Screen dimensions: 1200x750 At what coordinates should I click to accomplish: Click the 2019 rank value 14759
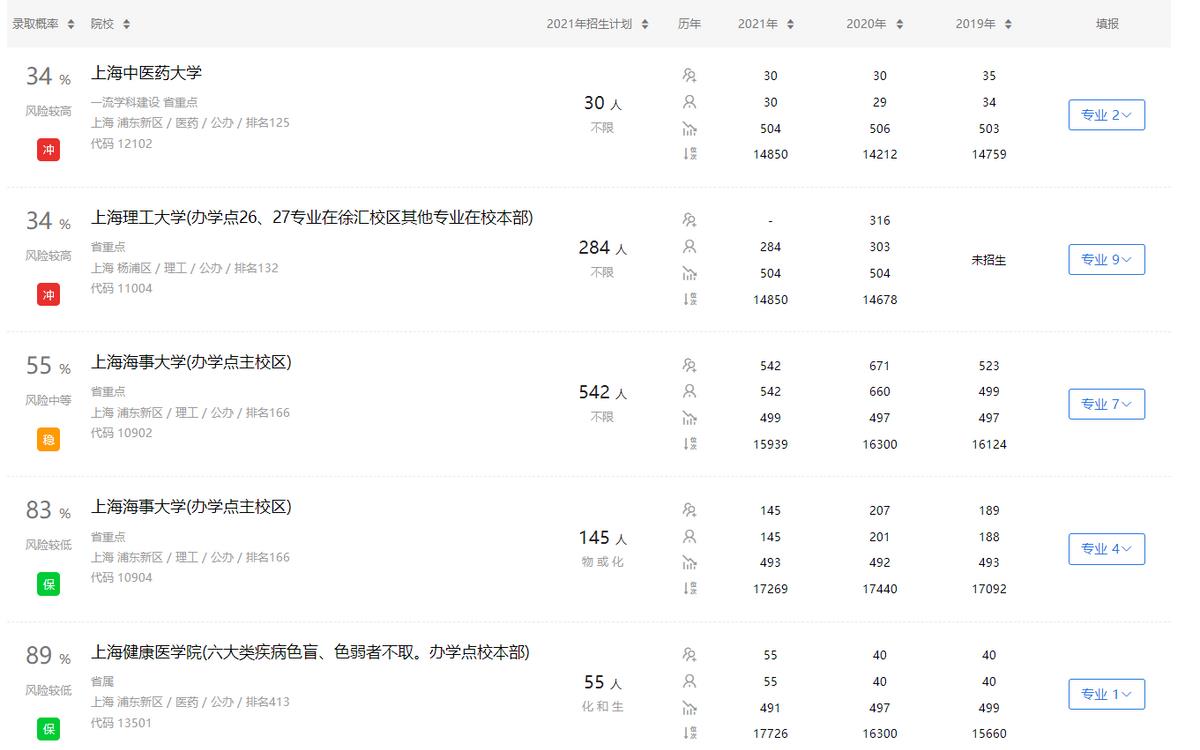(x=989, y=154)
